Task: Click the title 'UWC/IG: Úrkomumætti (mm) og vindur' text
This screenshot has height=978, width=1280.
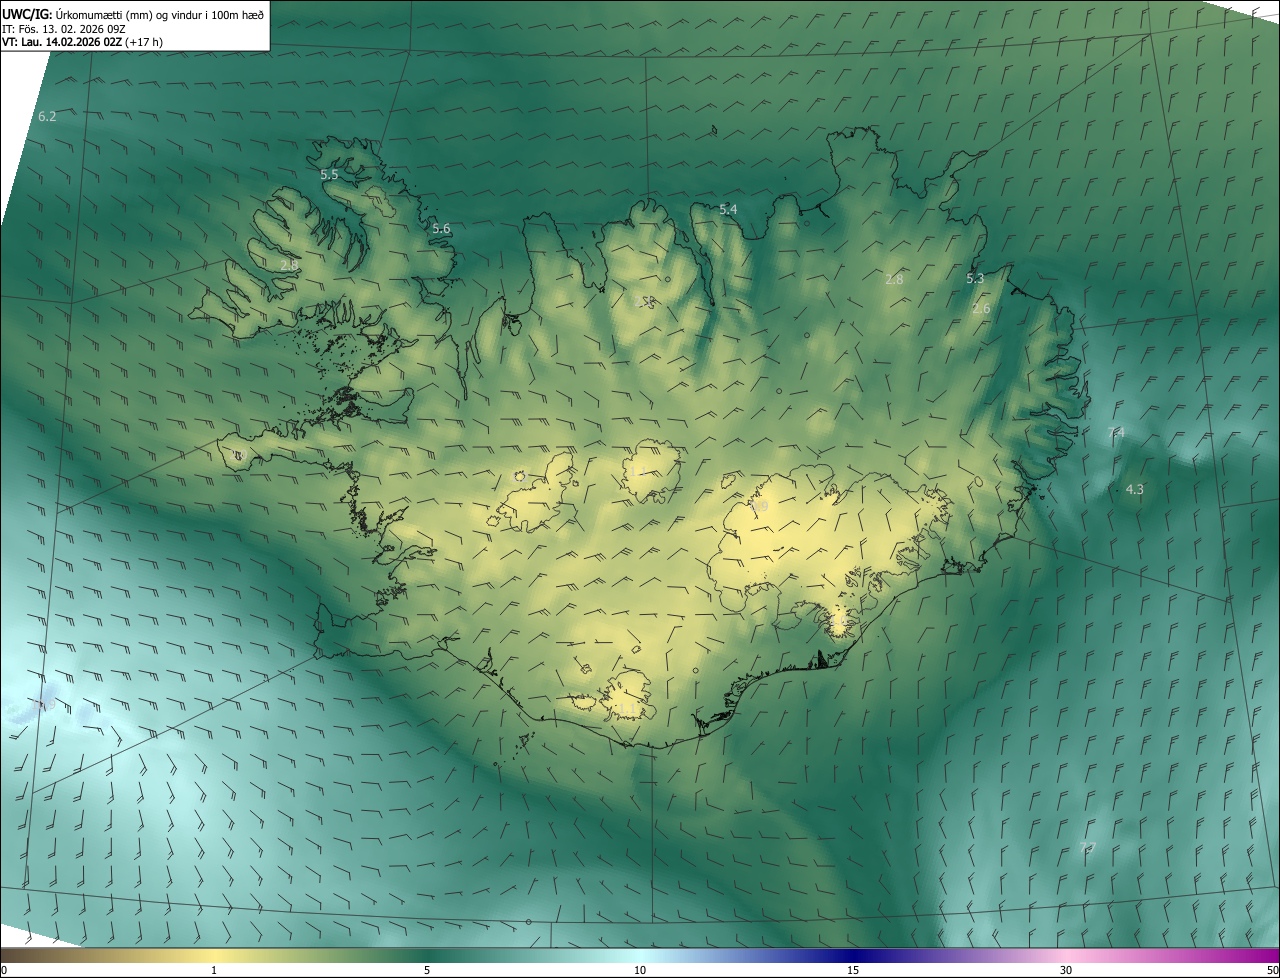Action: click(x=134, y=13)
